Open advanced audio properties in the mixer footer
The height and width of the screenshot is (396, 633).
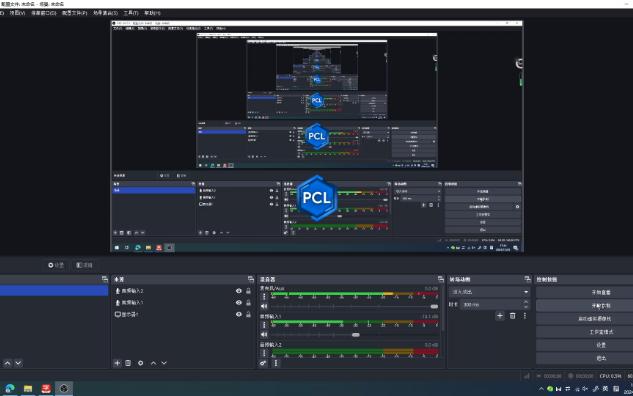click(263, 363)
